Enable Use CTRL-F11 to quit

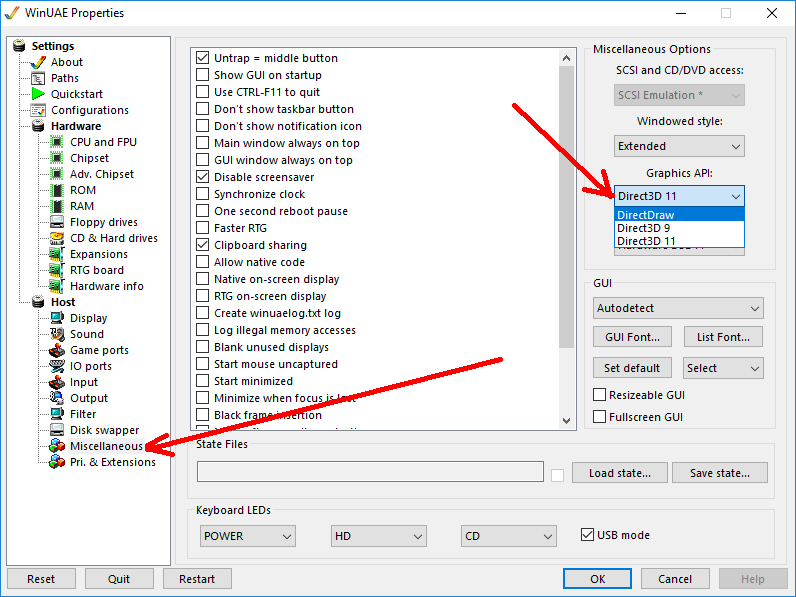(203, 92)
